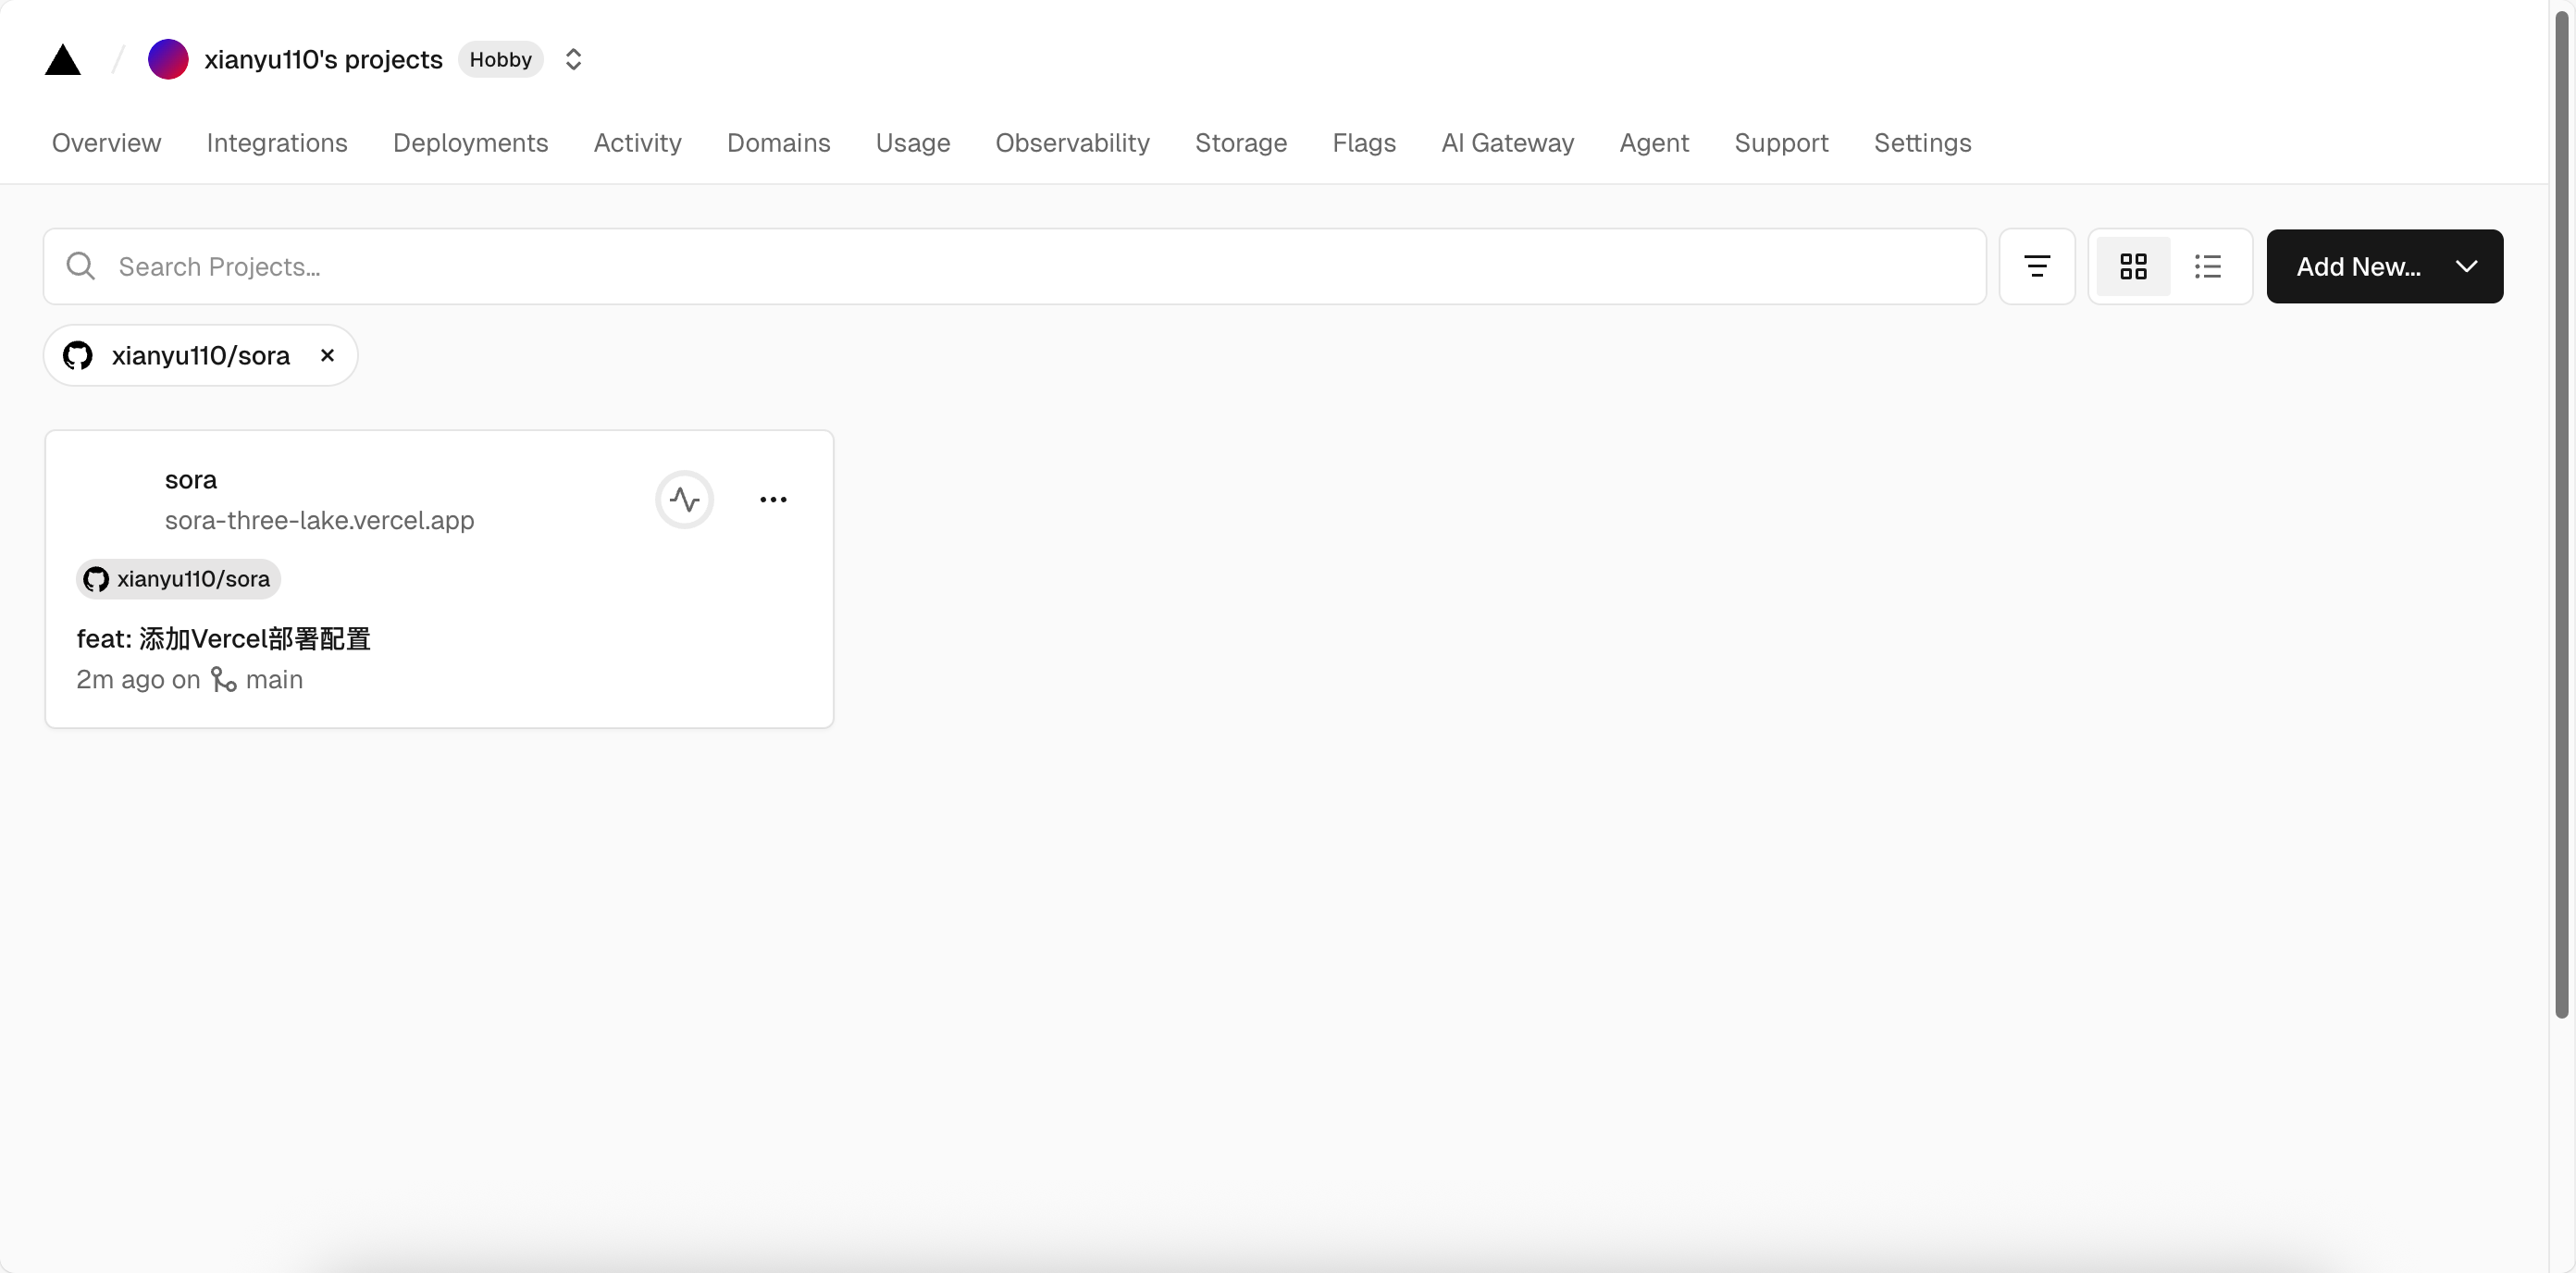This screenshot has height=1273, width=2576.
Task: Go to the Deployments tab
Action: (470, 143)
